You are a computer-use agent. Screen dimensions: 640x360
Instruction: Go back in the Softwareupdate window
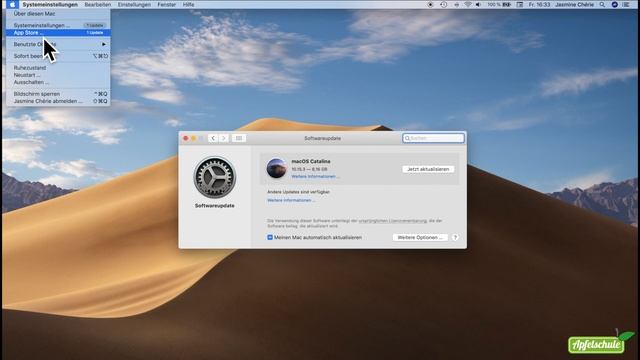coord(213,138)
